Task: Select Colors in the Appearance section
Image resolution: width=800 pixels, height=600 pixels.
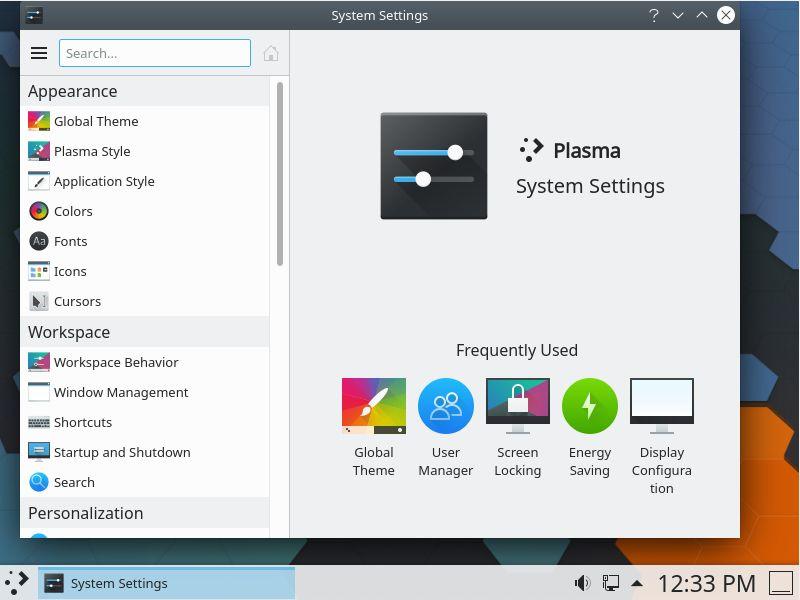Action: 73,211
